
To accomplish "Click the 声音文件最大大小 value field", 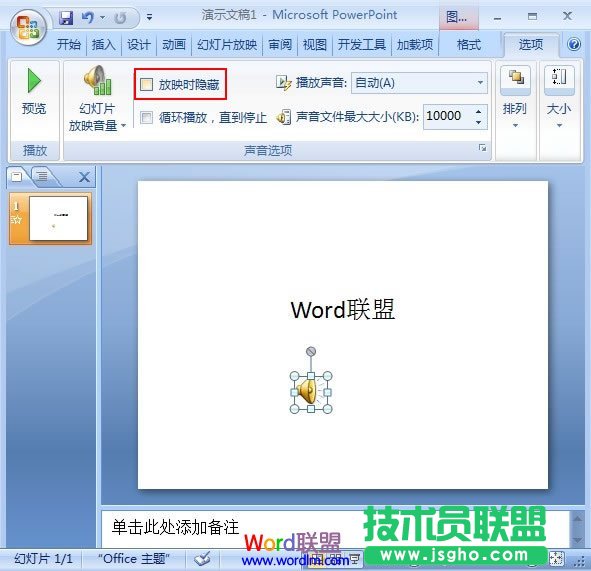I will pyautogui.click(x=448, y=116).
